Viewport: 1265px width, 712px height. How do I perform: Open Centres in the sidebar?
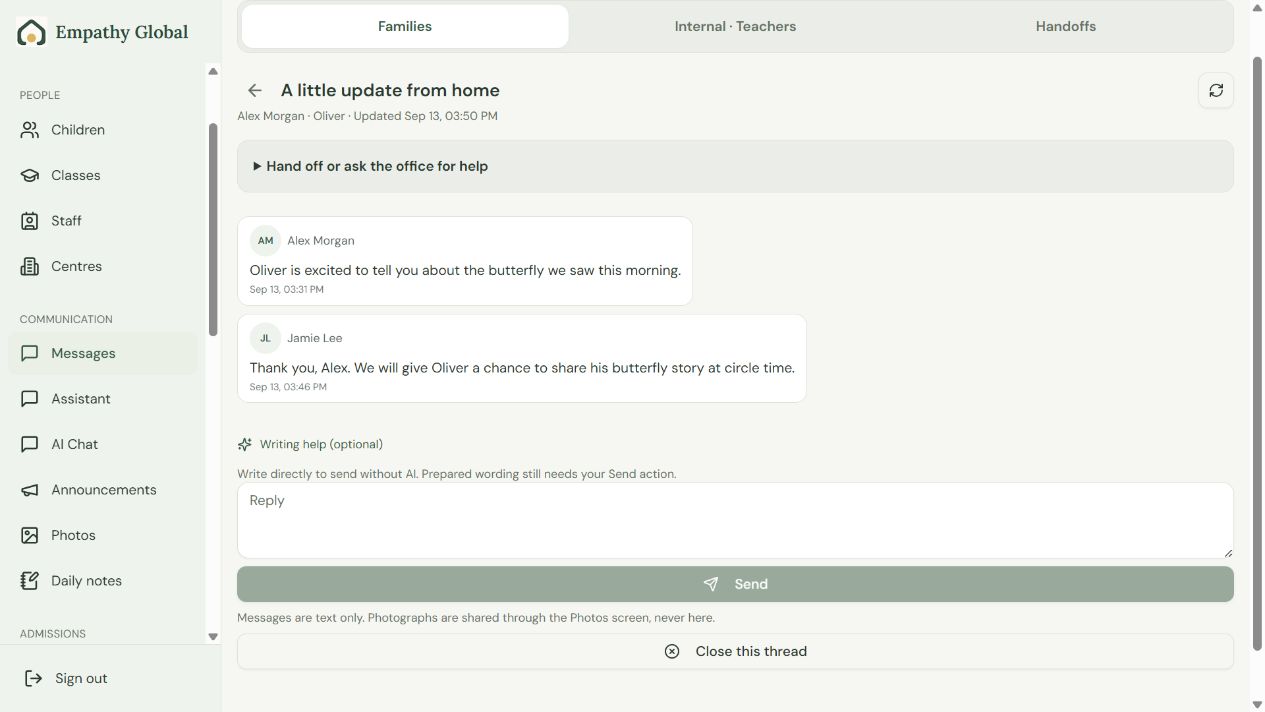pos(103,266)
